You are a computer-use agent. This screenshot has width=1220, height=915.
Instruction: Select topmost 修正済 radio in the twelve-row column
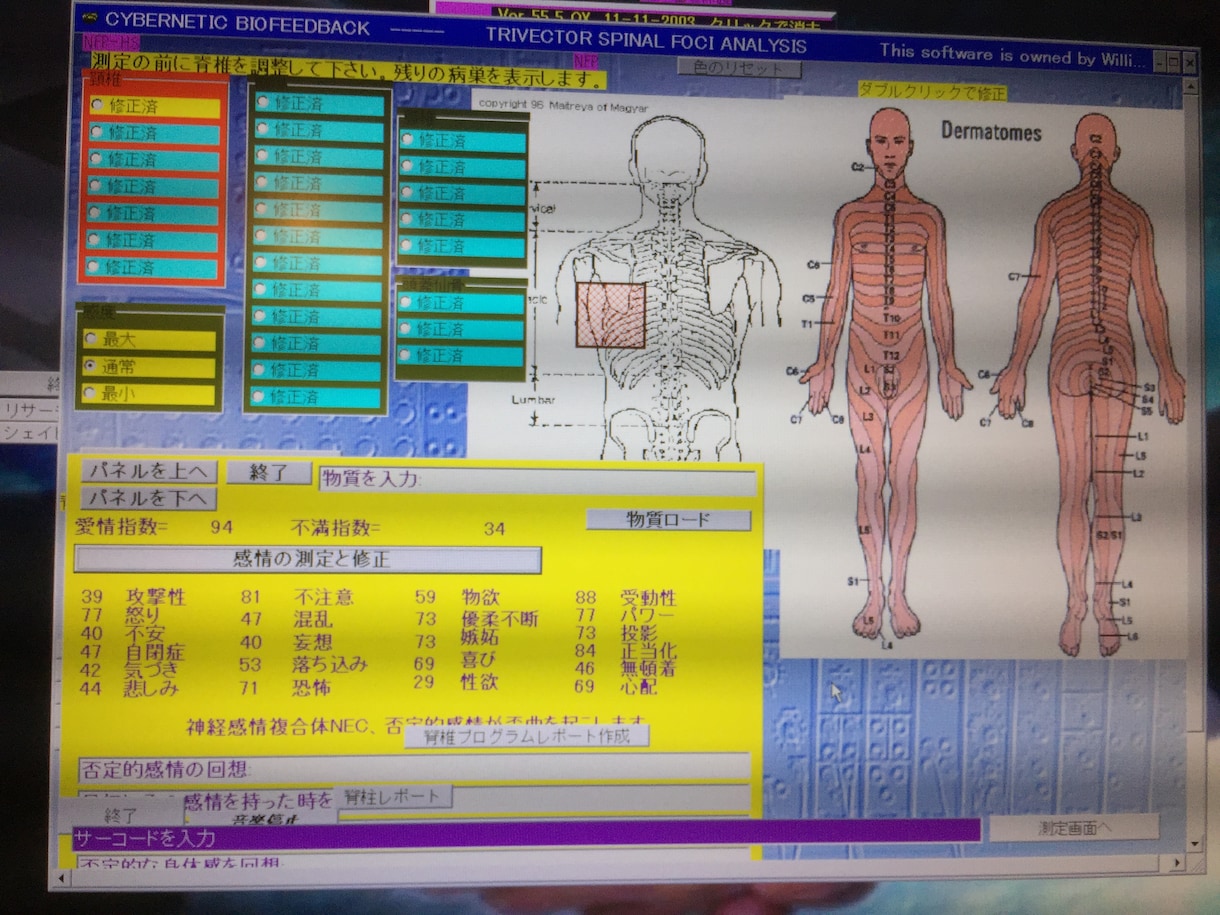262,102
